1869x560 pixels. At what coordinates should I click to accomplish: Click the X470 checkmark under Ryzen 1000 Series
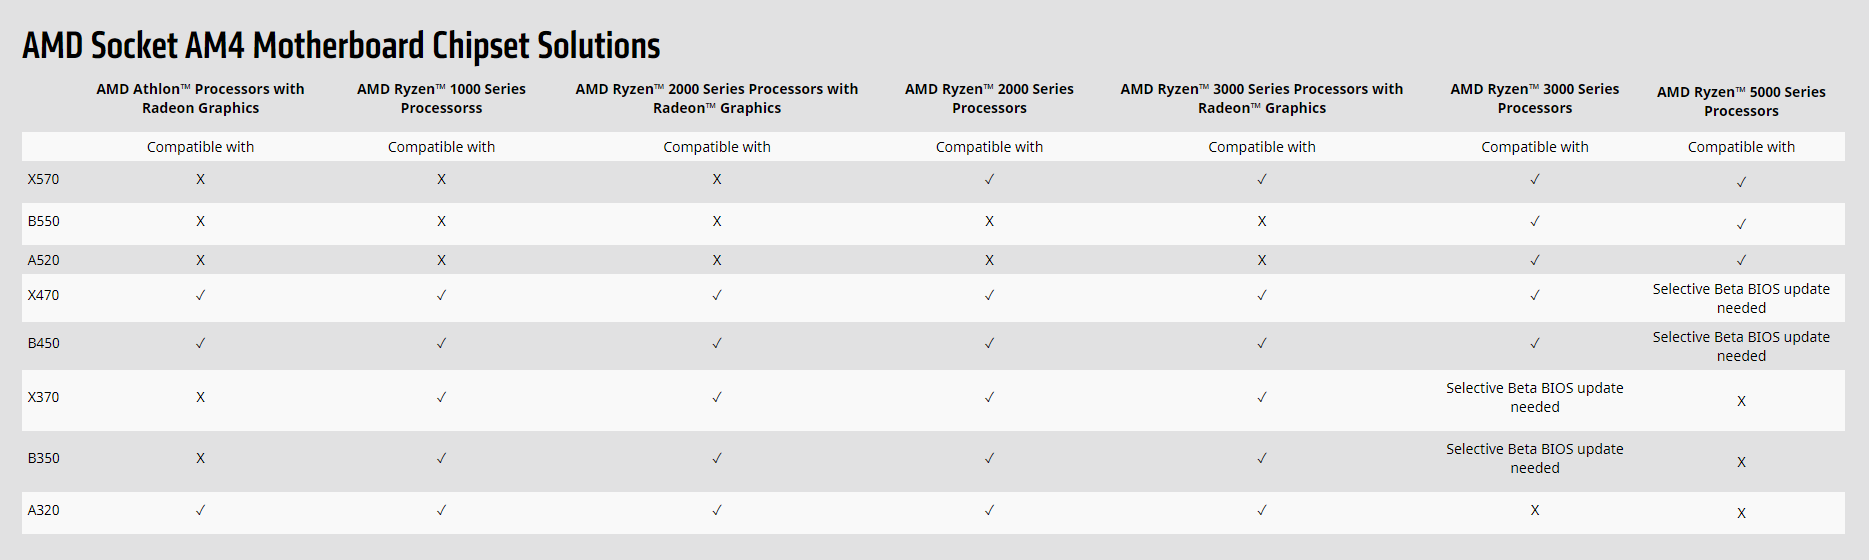click(x=441, y=295)
